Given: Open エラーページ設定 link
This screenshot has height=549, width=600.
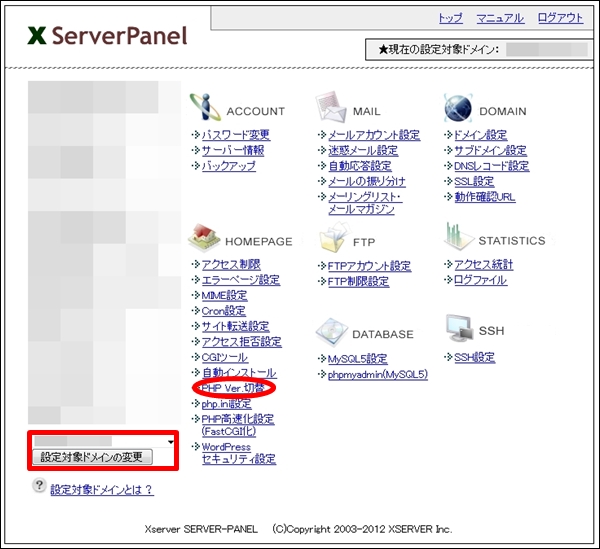Looking at the screenshot, I should 241,280.
